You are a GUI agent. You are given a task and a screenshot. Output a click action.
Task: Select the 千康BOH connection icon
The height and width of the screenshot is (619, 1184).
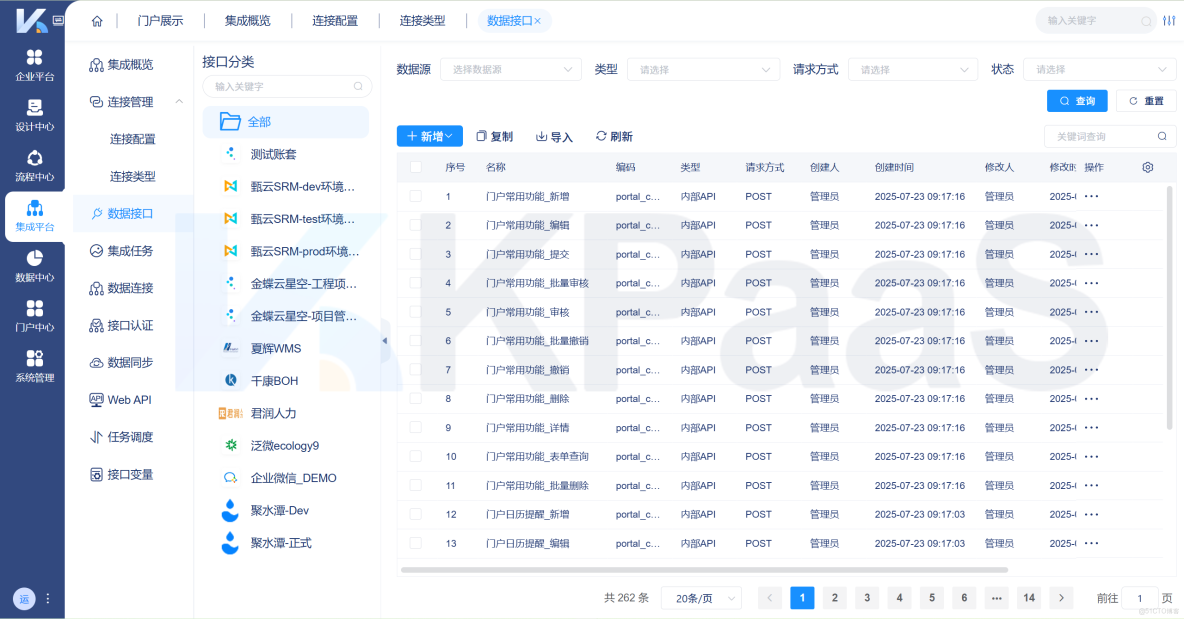click(x=231, y=380)
